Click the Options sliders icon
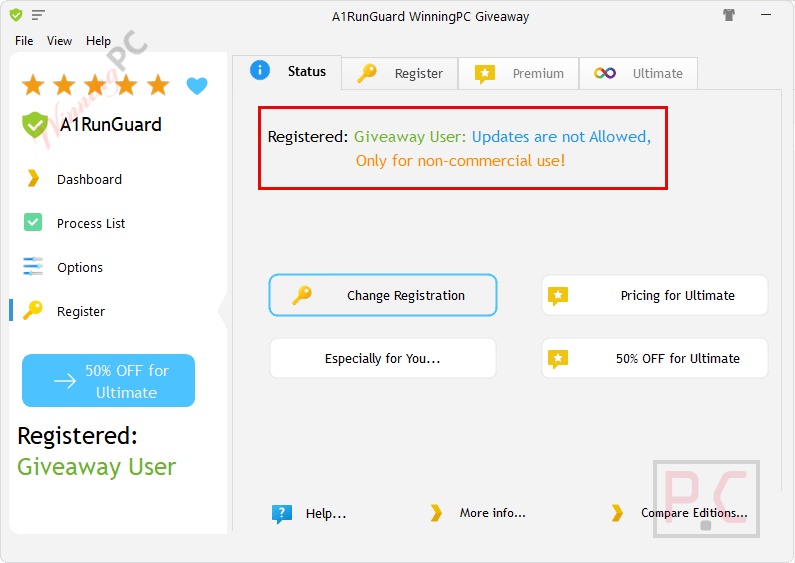Viewport: 795px width, 563px height. coord(33,266)
